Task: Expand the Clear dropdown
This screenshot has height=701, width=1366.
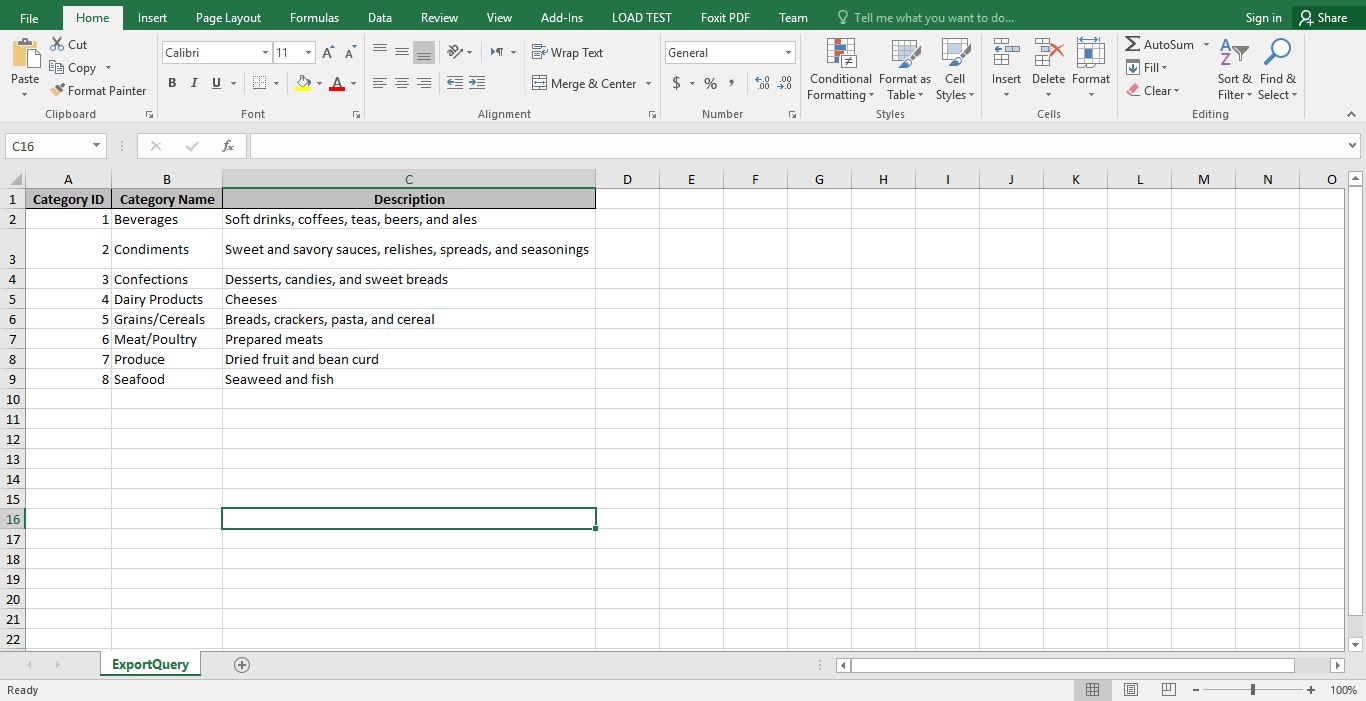Action: tap(1176, 91)
